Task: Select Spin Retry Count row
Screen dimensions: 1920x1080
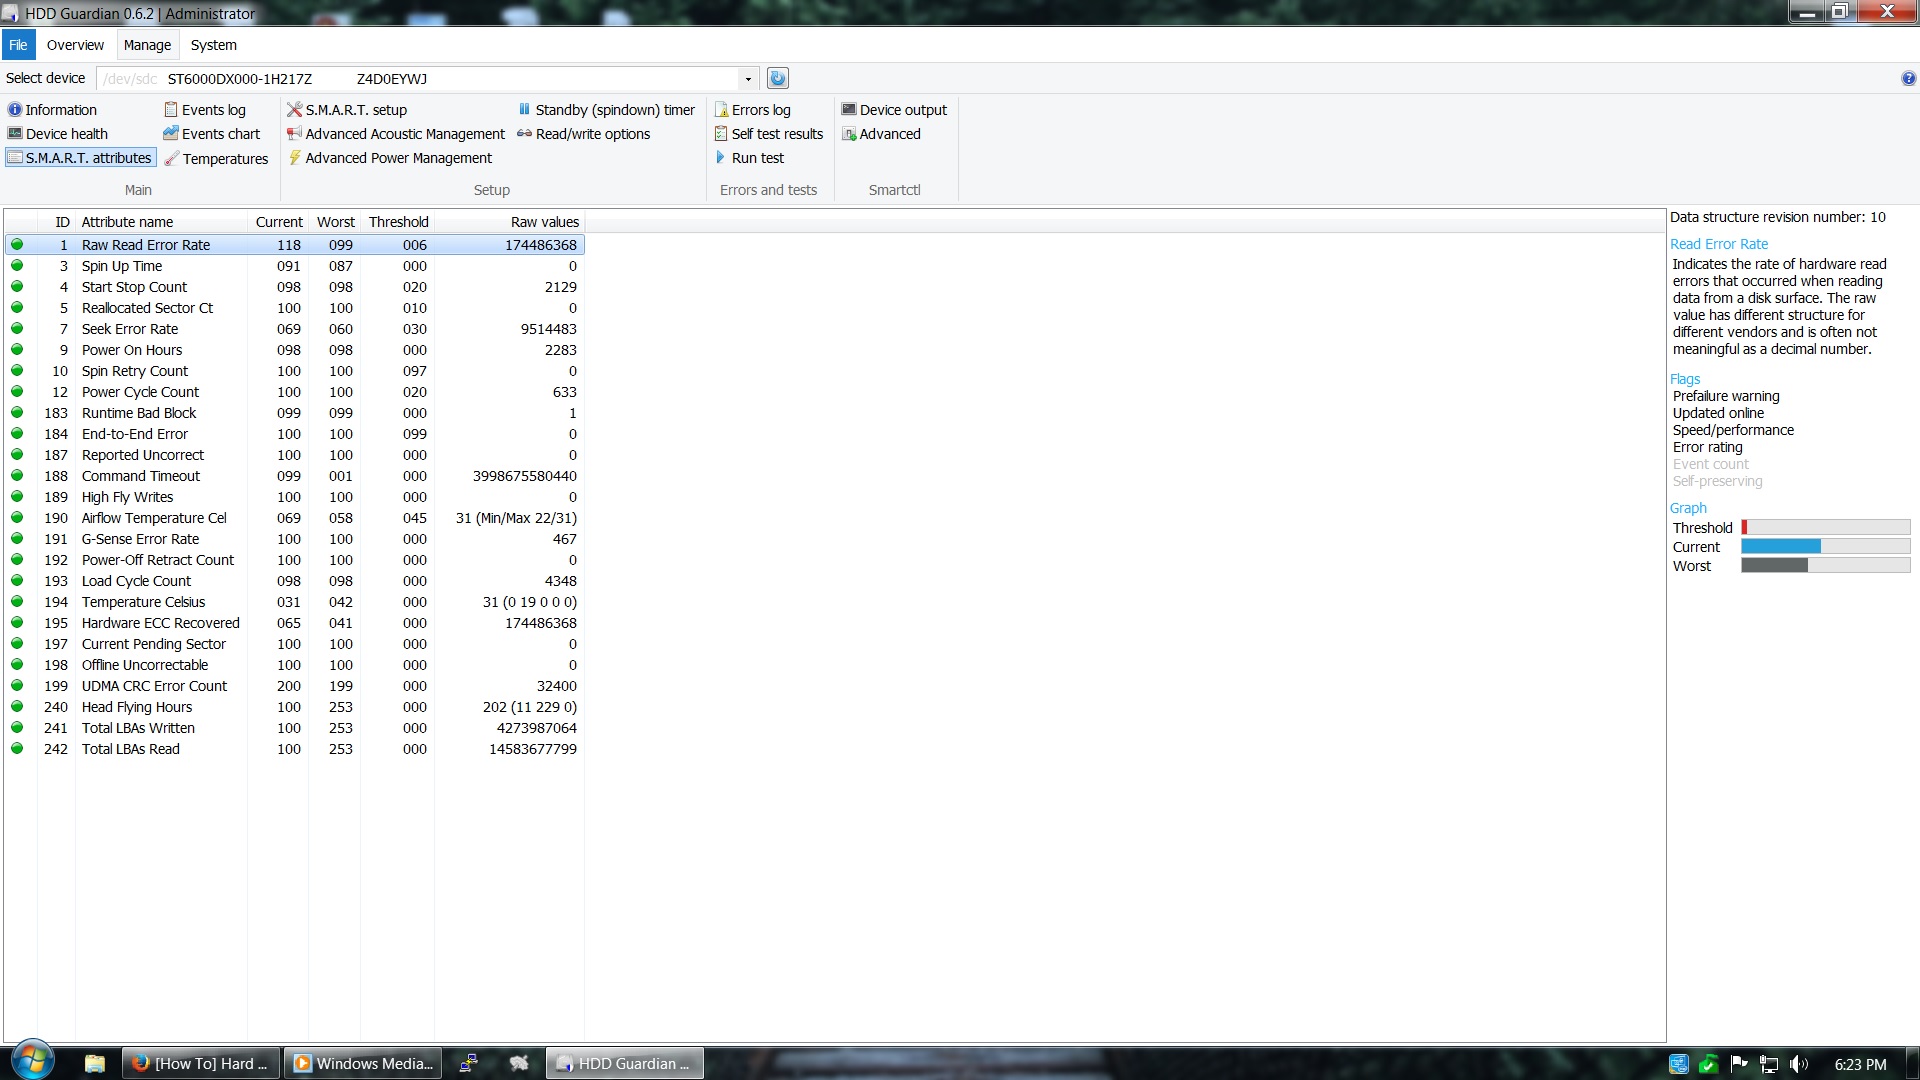Action: click(295, 371)
